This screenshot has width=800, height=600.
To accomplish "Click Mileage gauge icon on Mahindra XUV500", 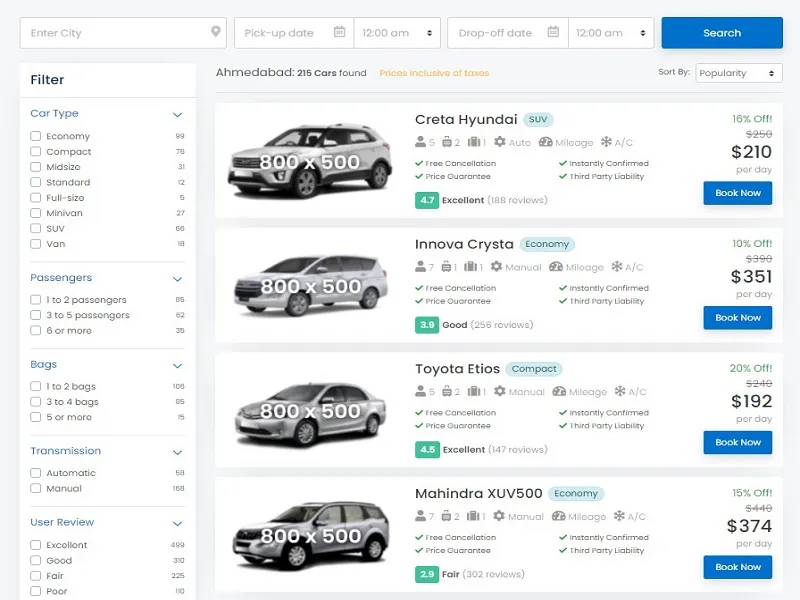I will coord(559,516).
